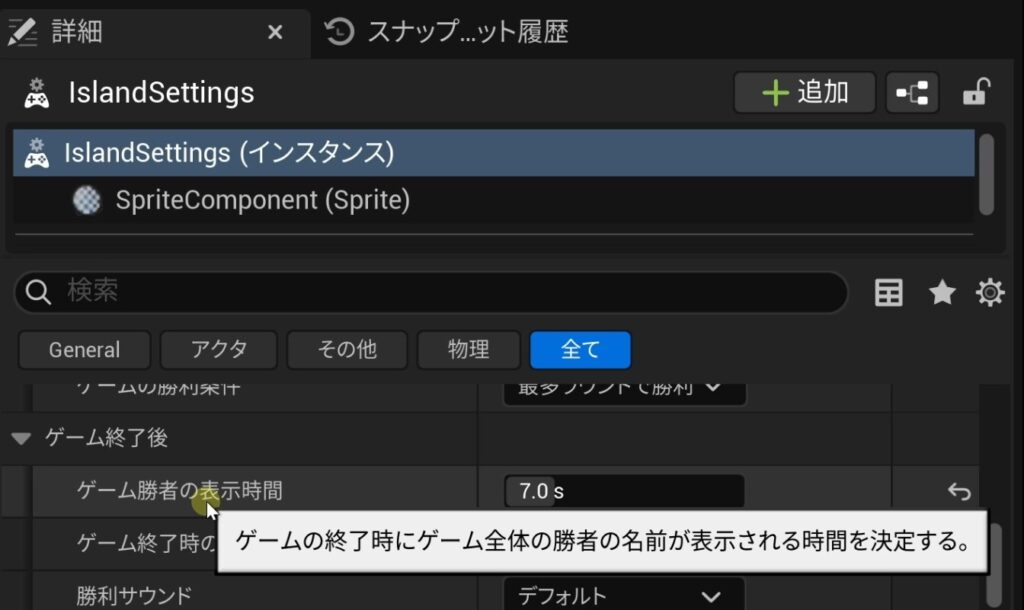The image size is (1024, 610).
Task: Filter properties by General
Action: tap(84, 350)
